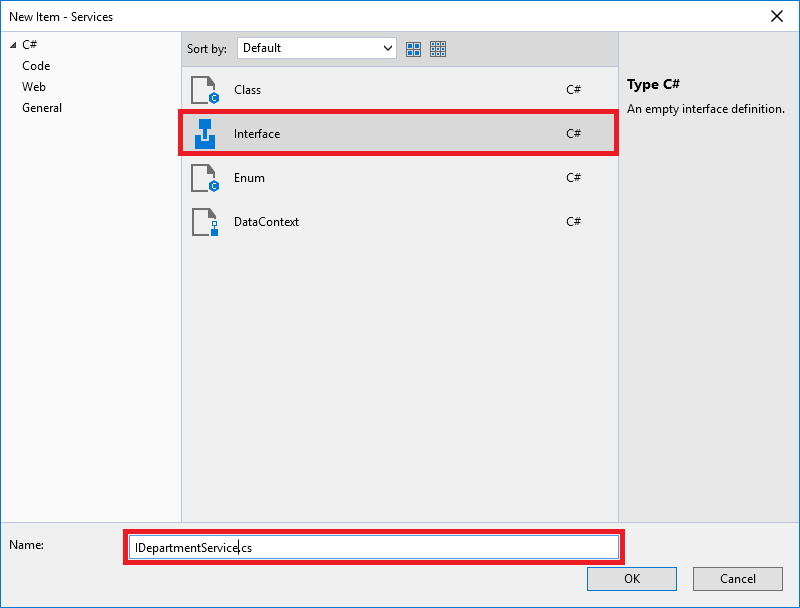Click the Name field containing IDepartmentService.cs
Image resolution: width=800 pixels, height=608 pixels.
click(x=374, y=547)
